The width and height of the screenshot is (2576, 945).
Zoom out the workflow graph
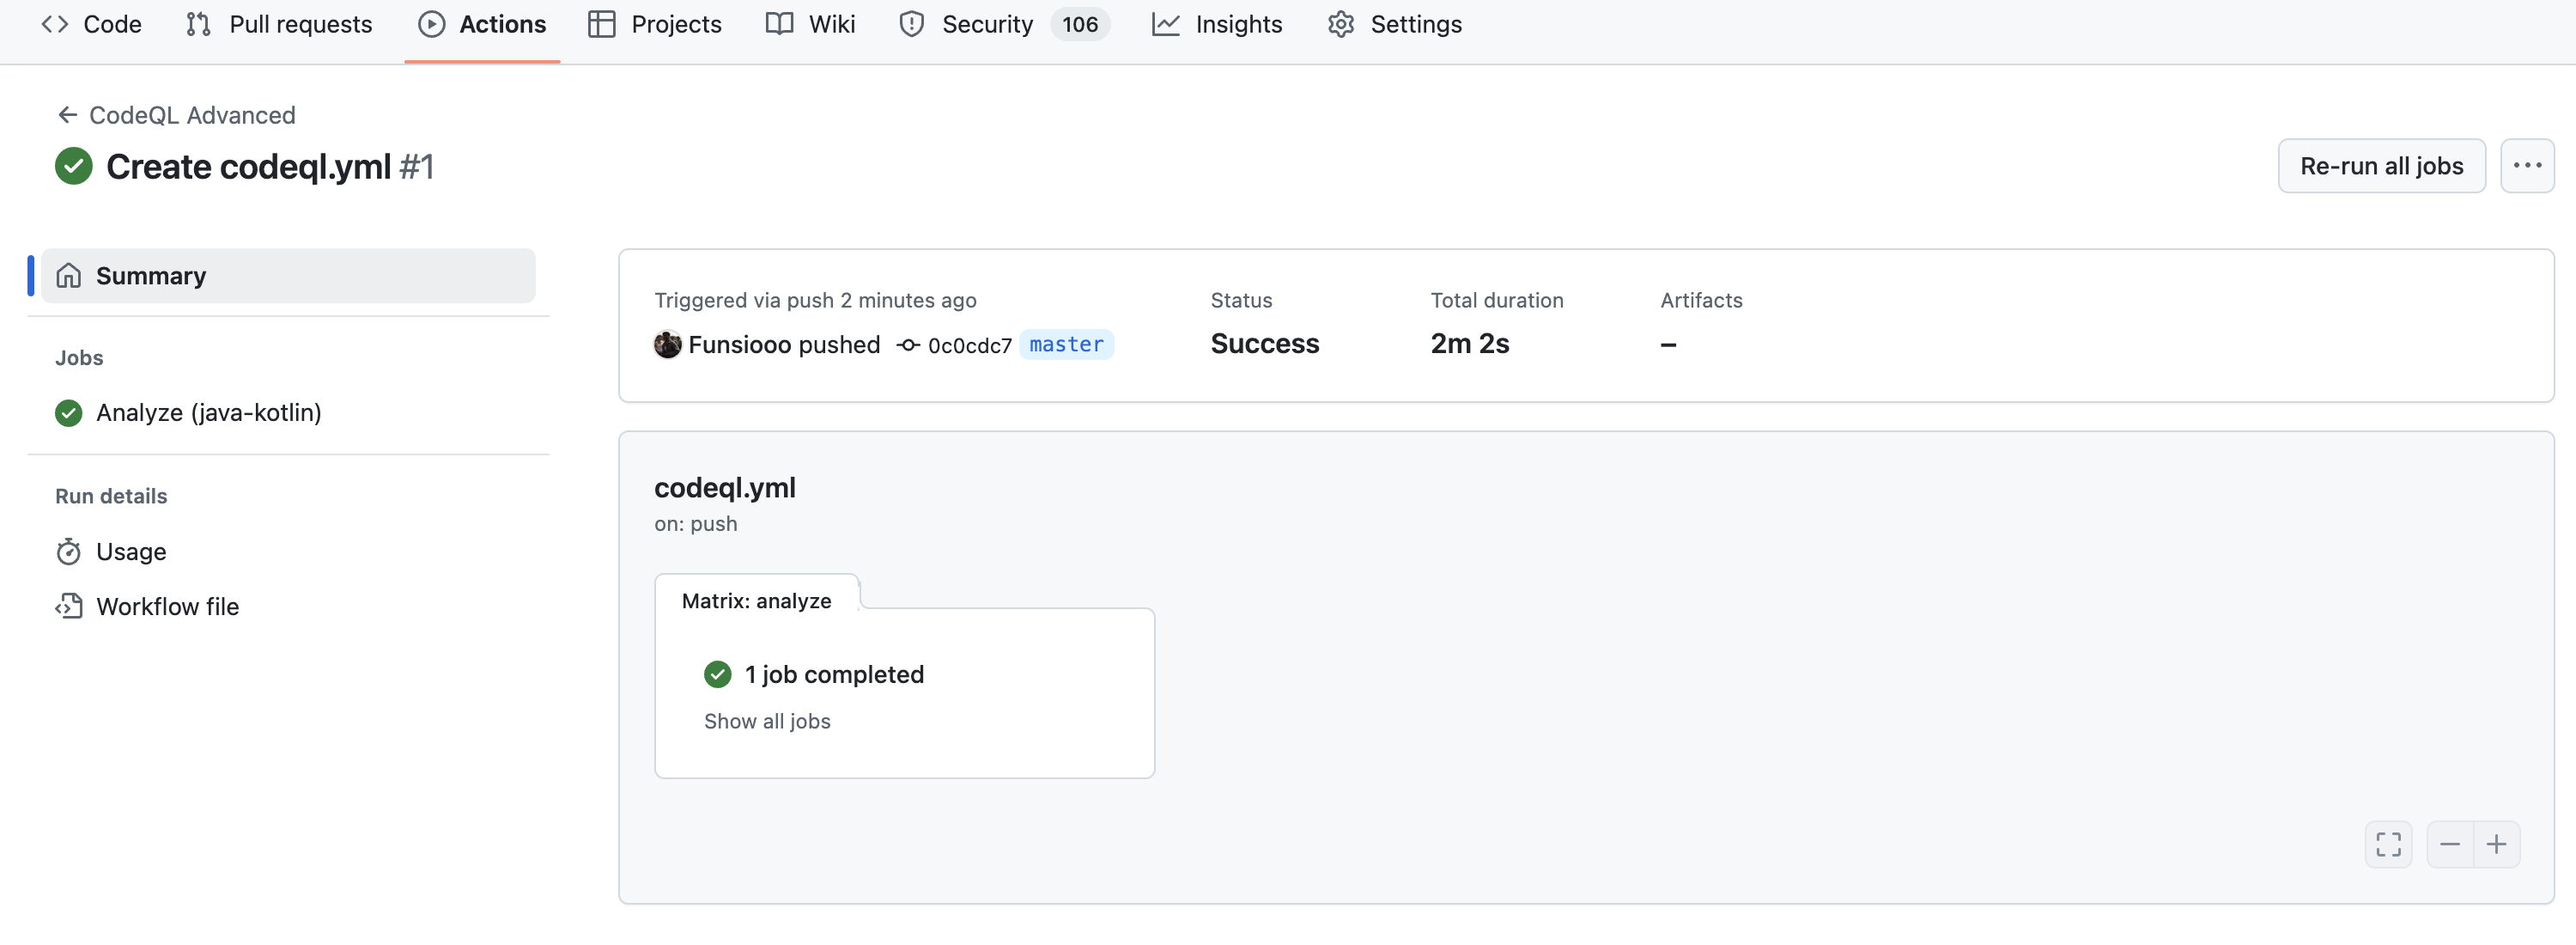coord(2449,844)
